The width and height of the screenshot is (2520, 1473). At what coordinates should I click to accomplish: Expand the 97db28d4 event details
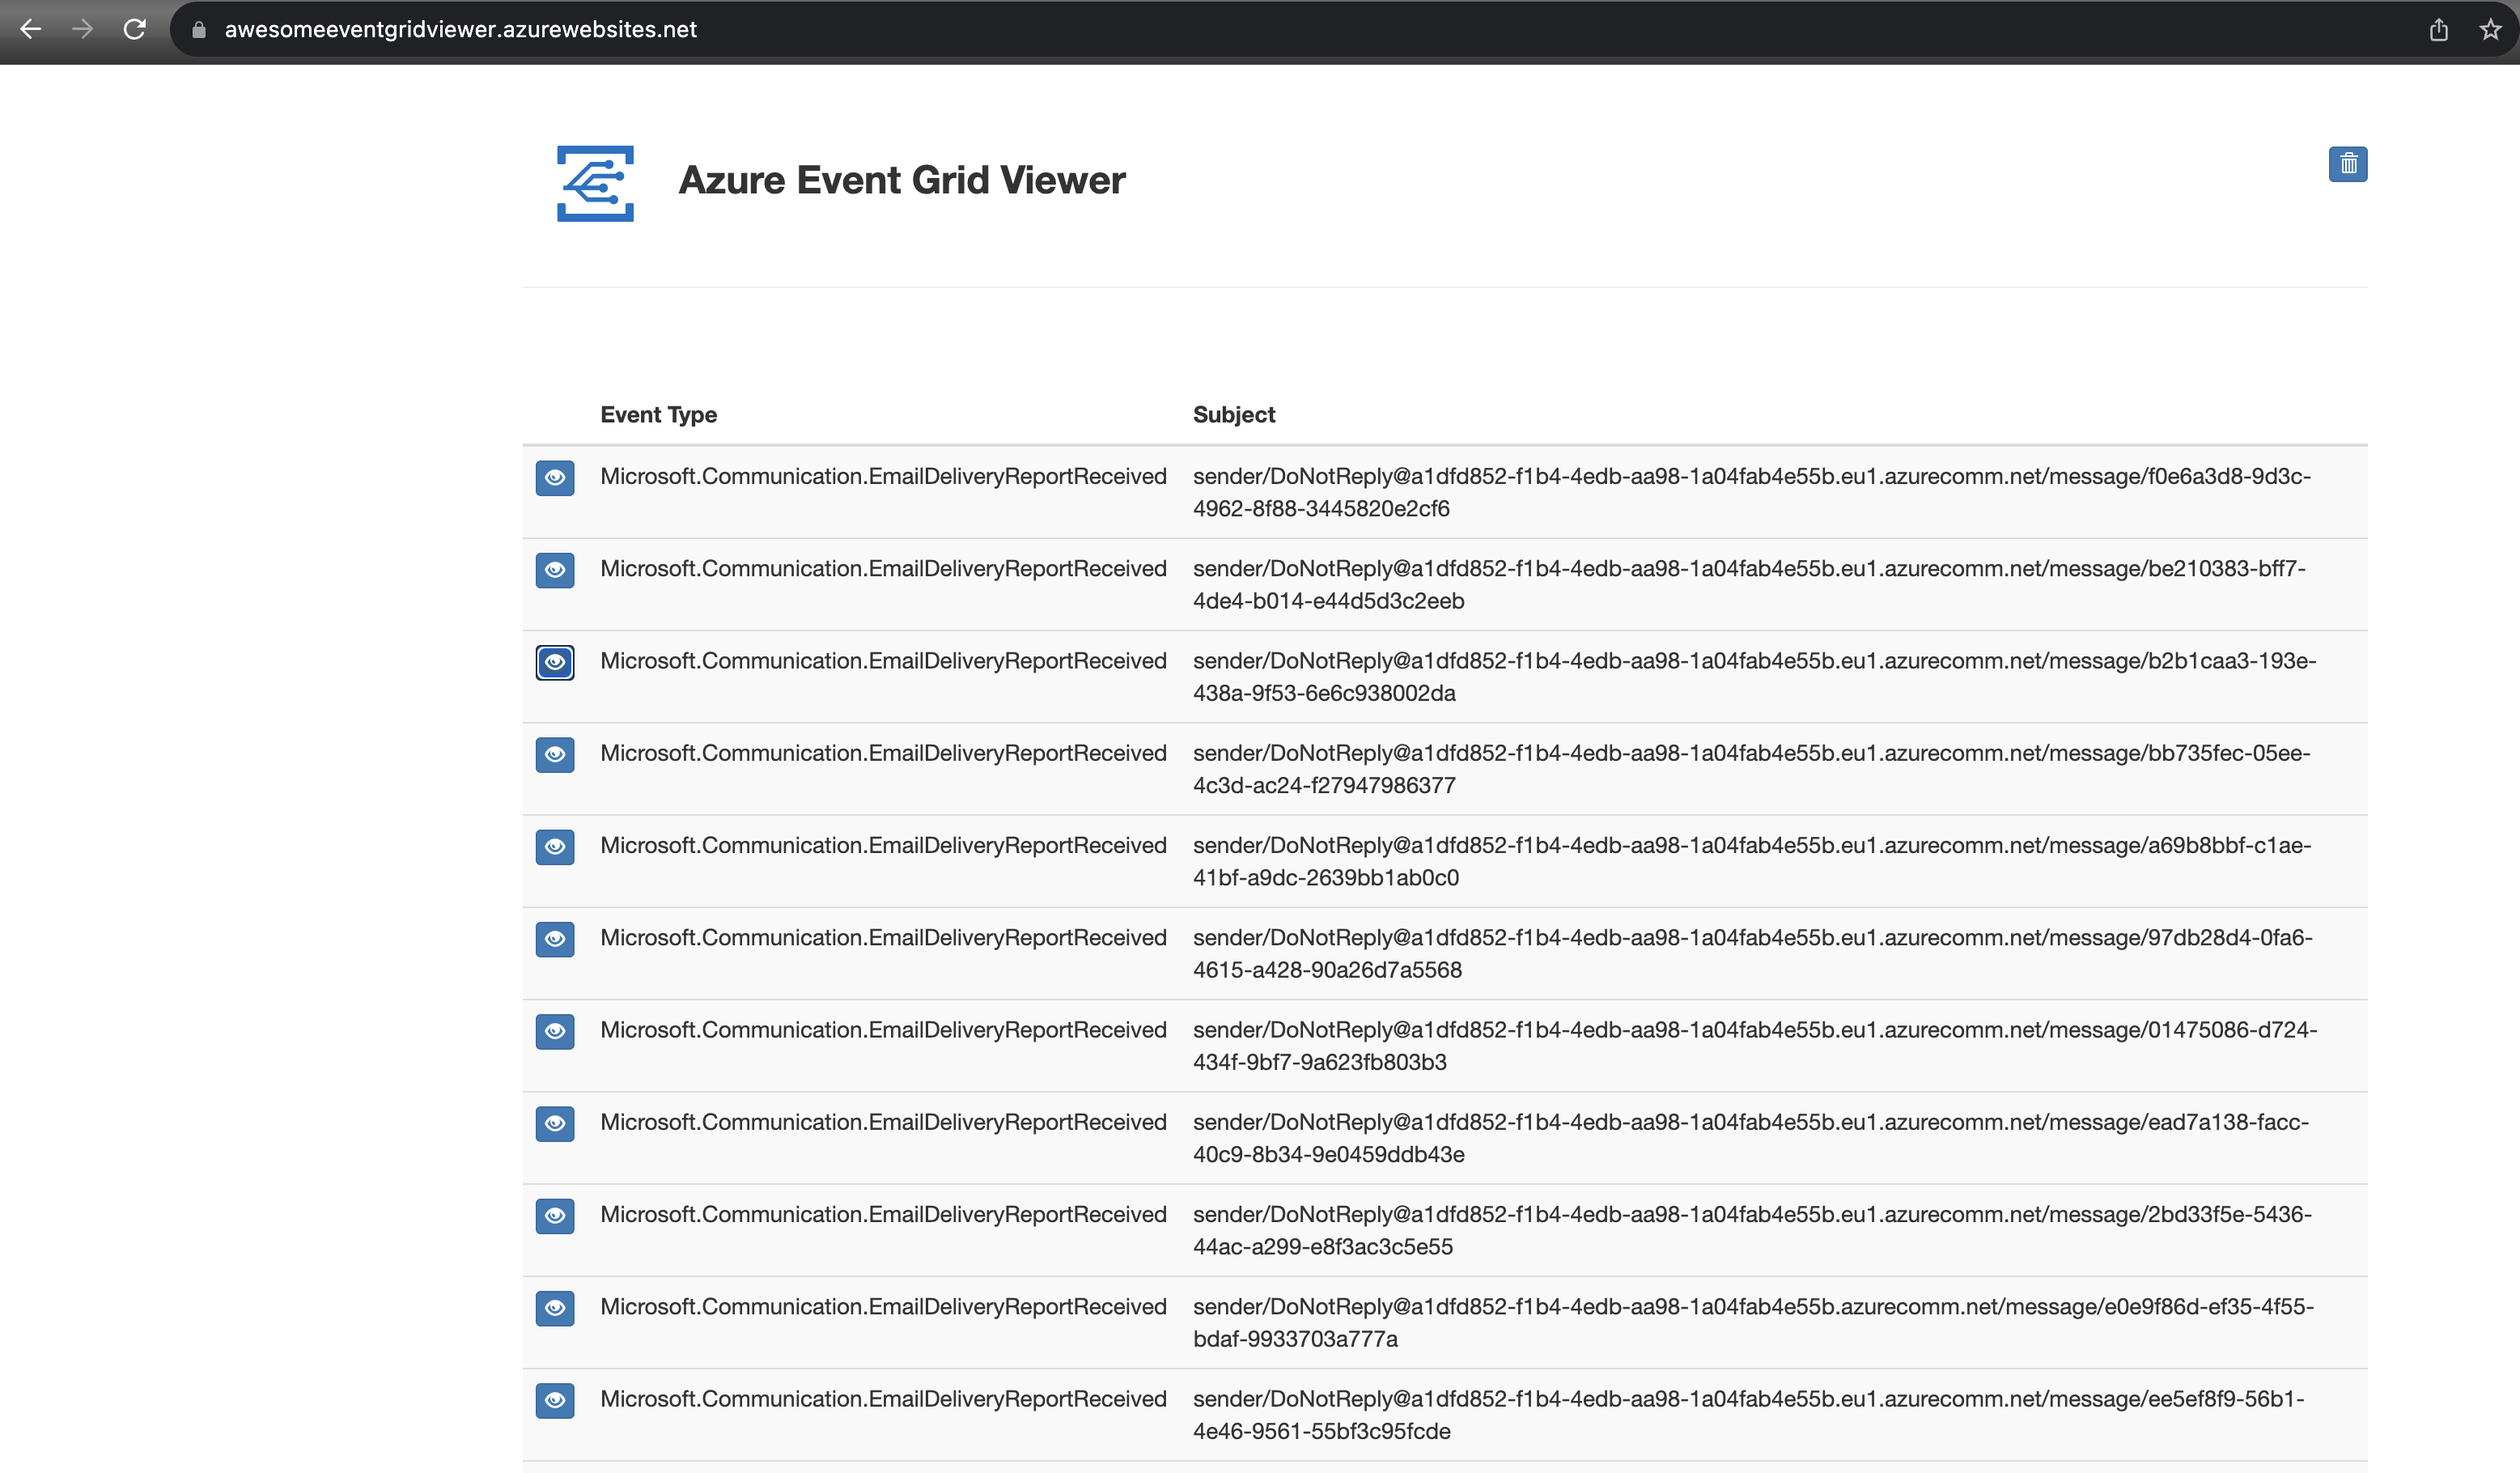(555, 939)
